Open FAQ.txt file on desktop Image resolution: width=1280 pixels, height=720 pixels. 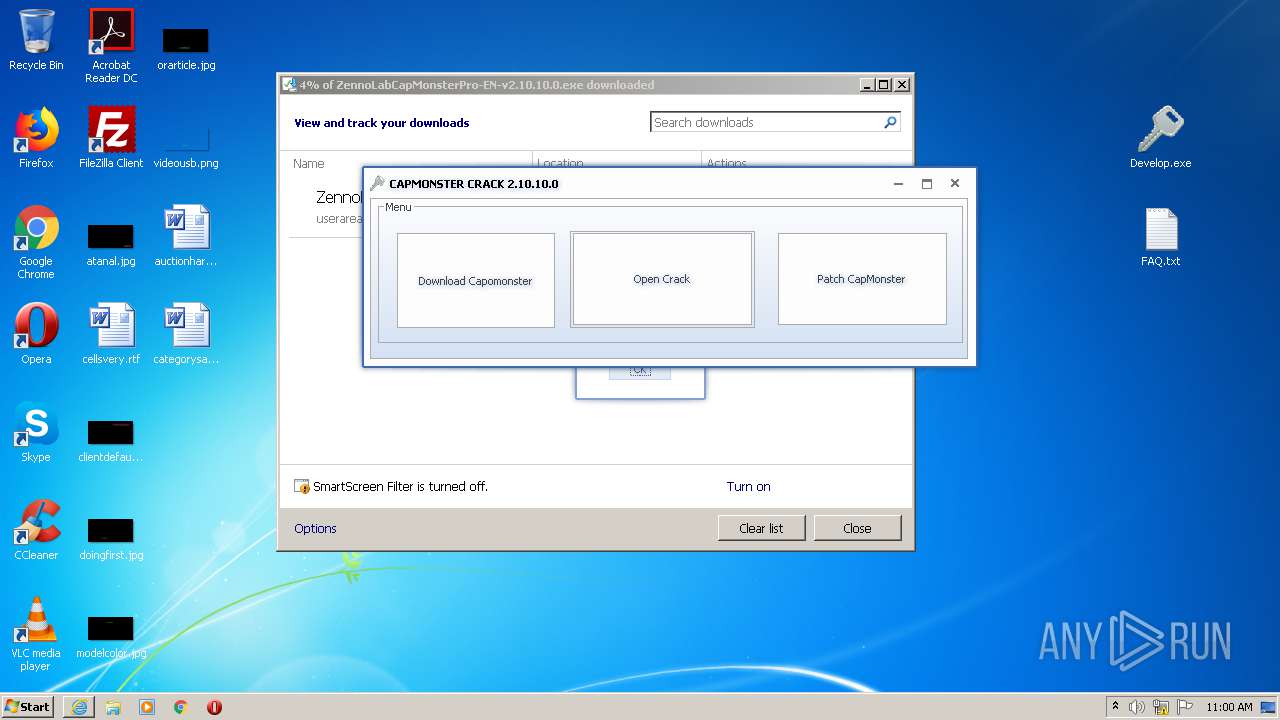[x=1161, y=236]
